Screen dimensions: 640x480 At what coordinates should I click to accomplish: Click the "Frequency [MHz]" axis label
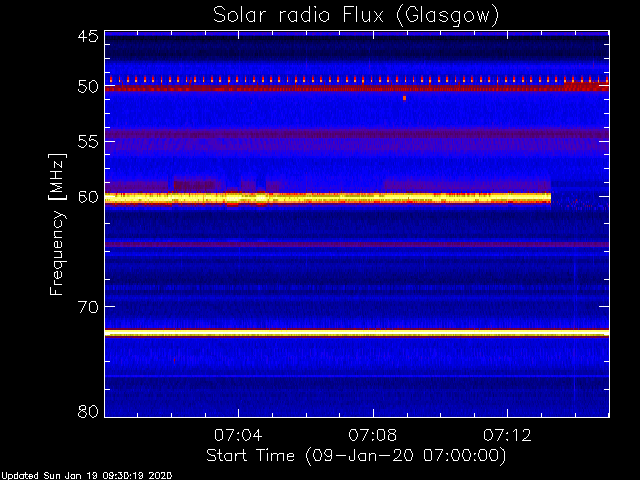coord(57,224)
